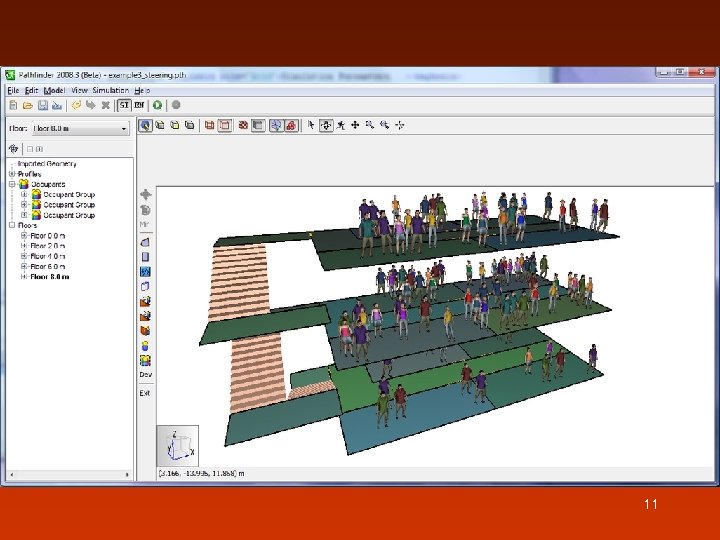Choose the four-arrow pan view tool
Viewport: 720px width, 540px height.
click(x=355, y=125)
